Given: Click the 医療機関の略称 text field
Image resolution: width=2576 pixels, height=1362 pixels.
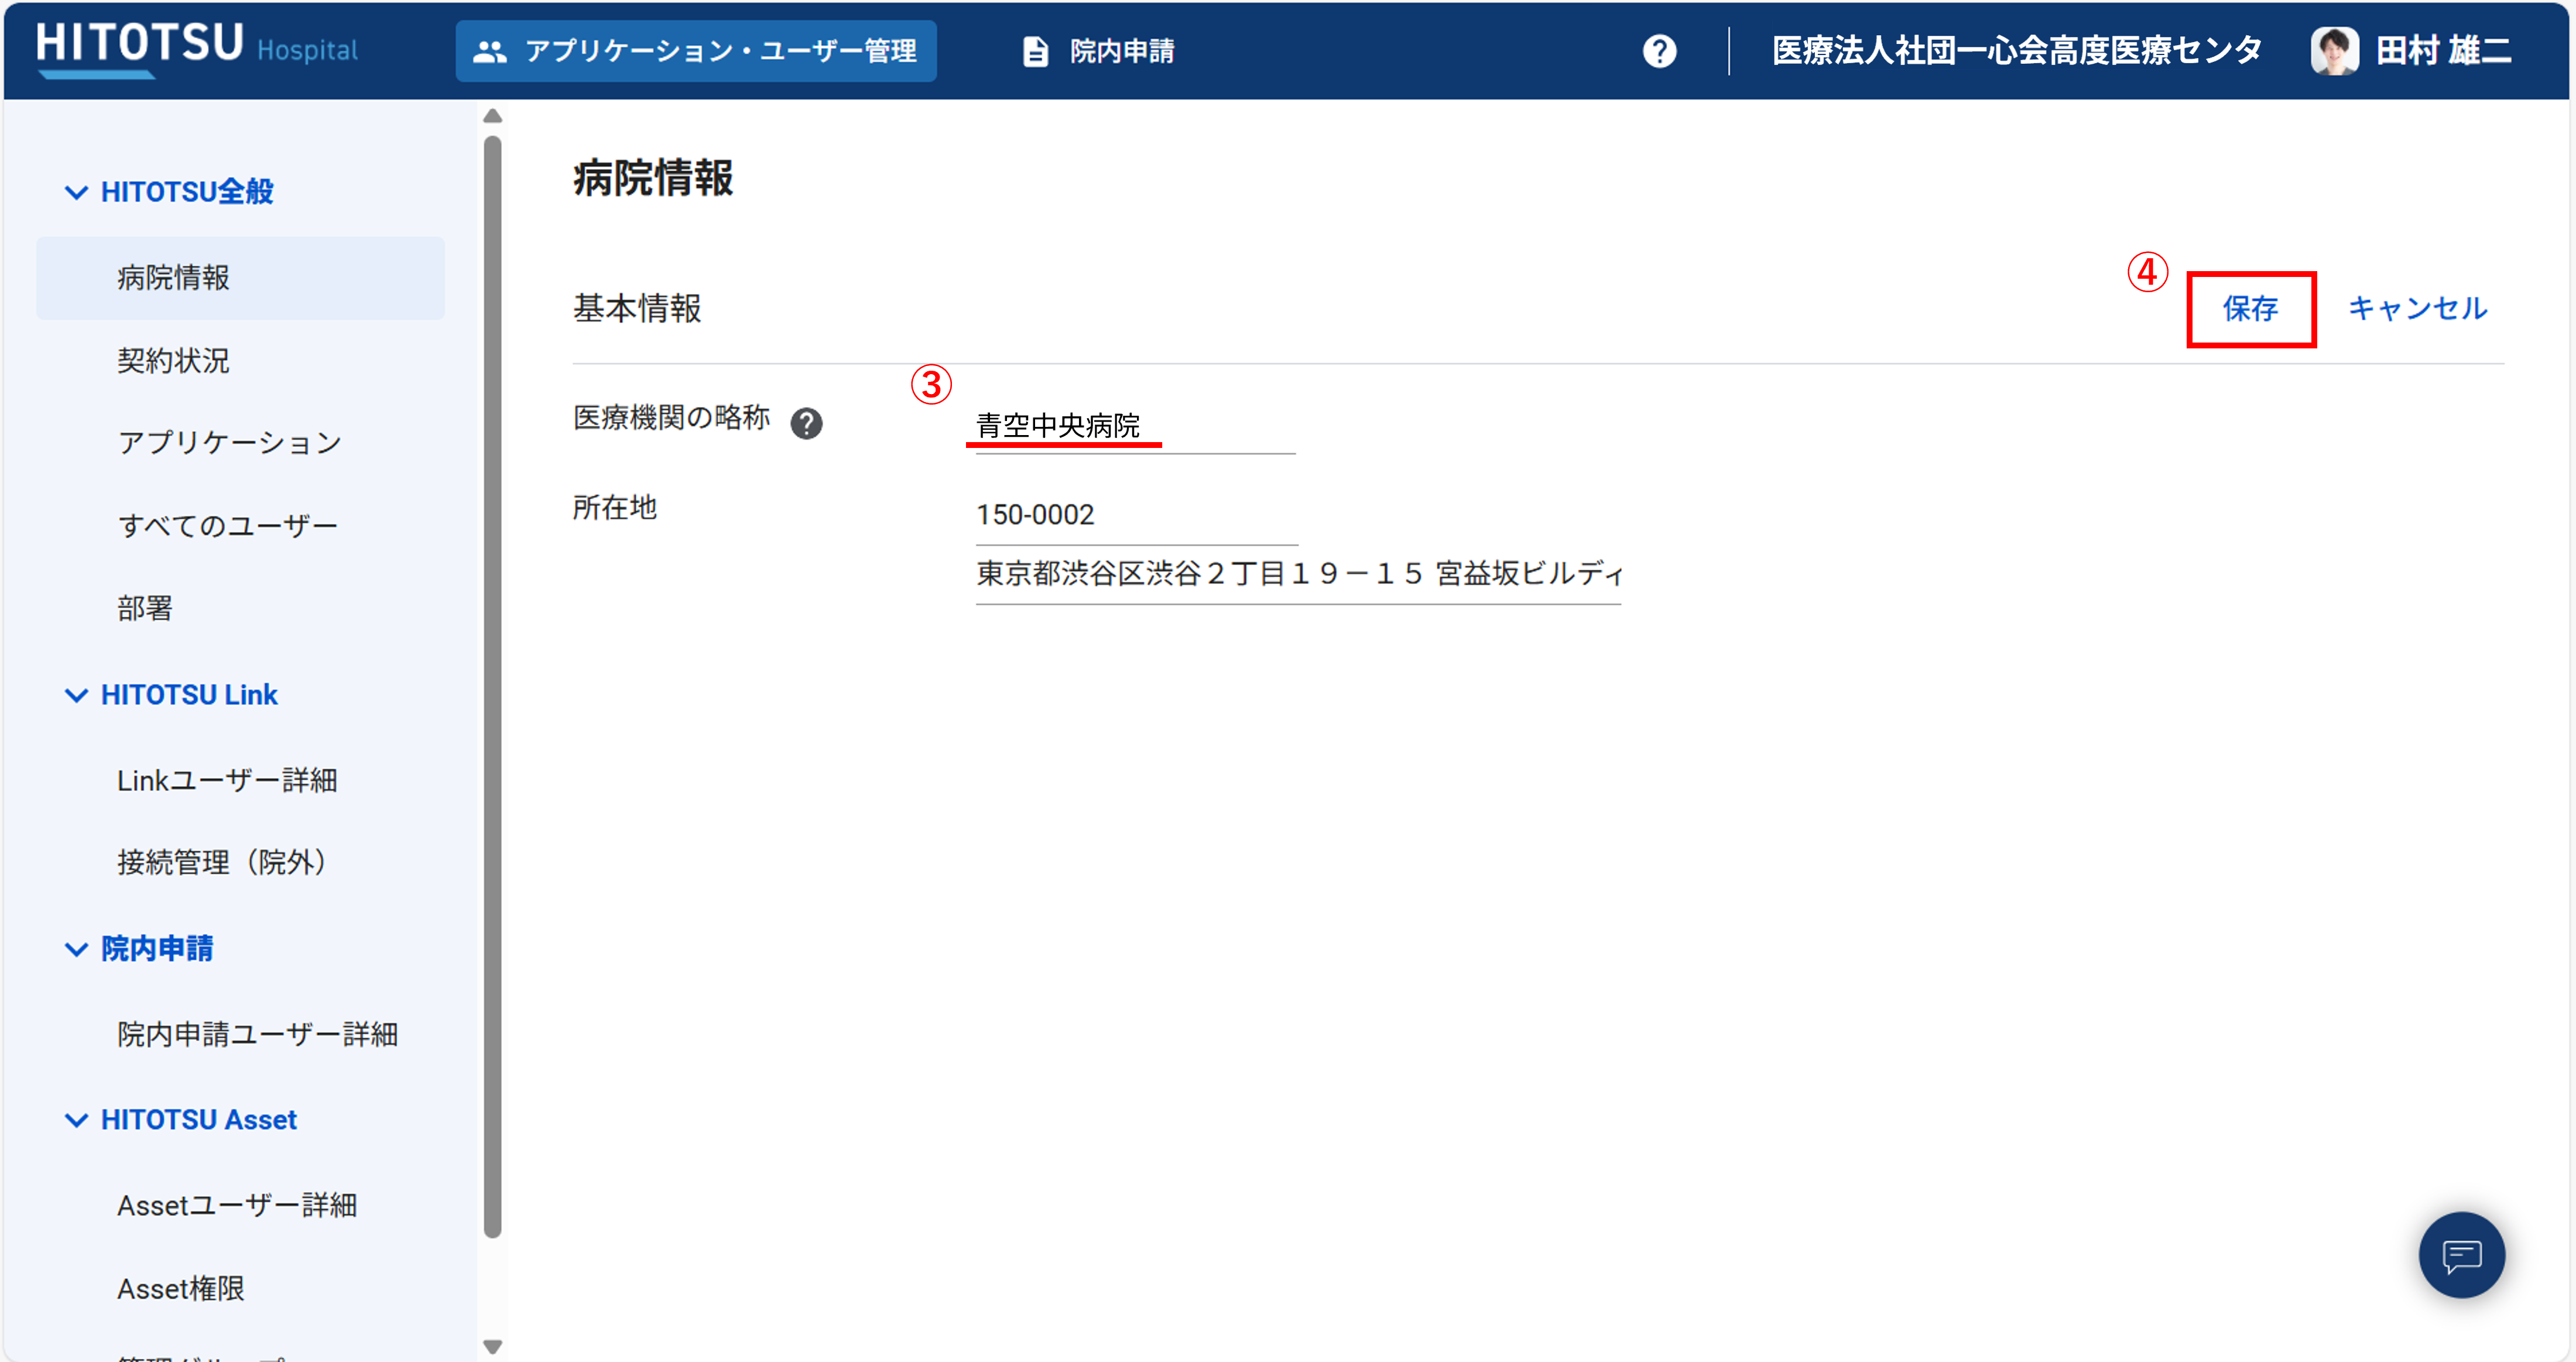Looking at the screenshot, I should 1134,427.
